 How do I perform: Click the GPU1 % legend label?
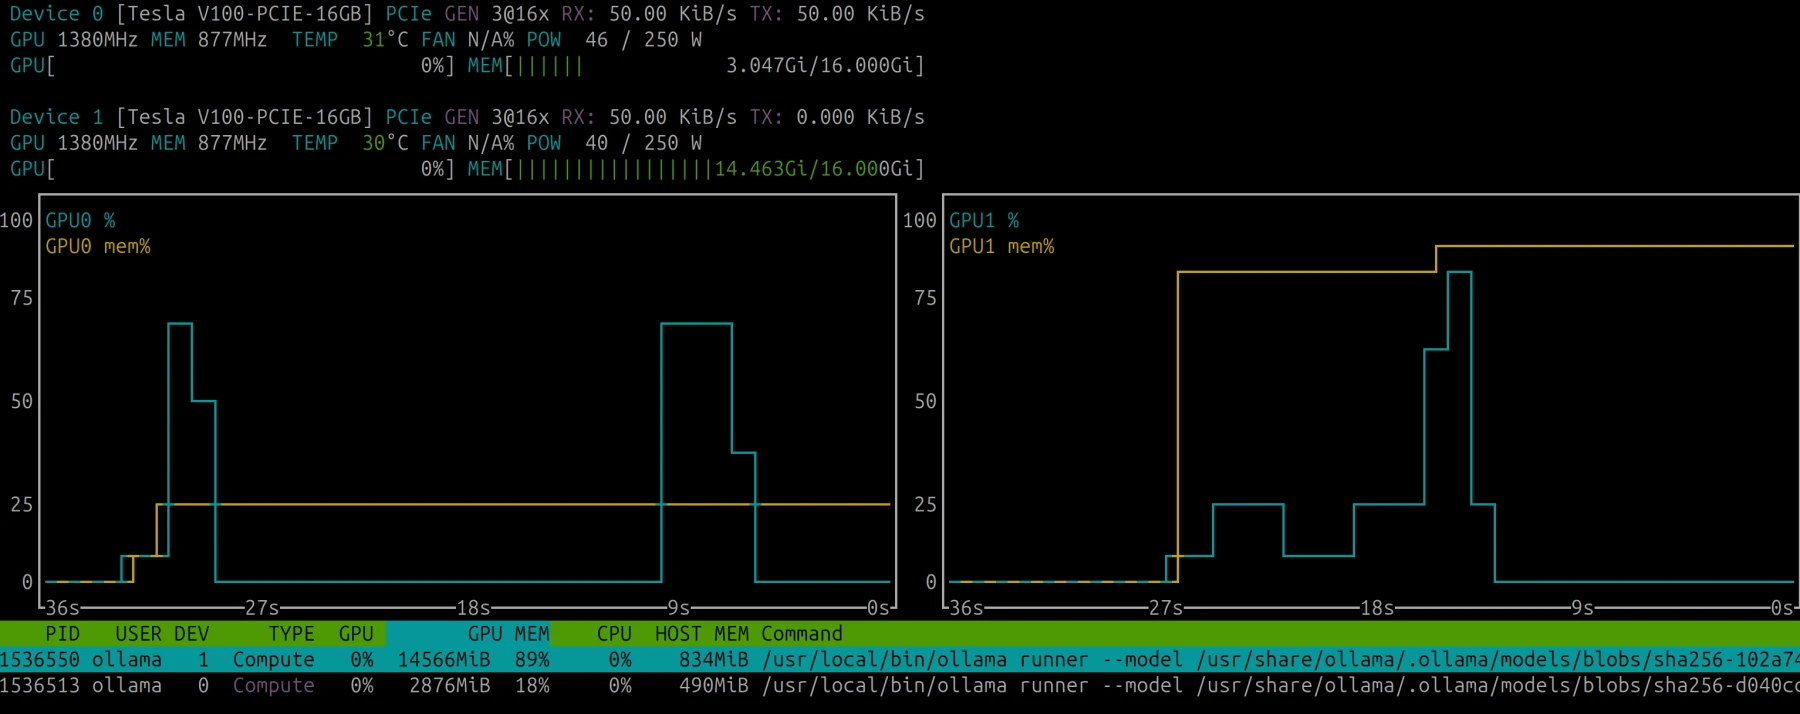pyautogui.click(x=984, y=220)
